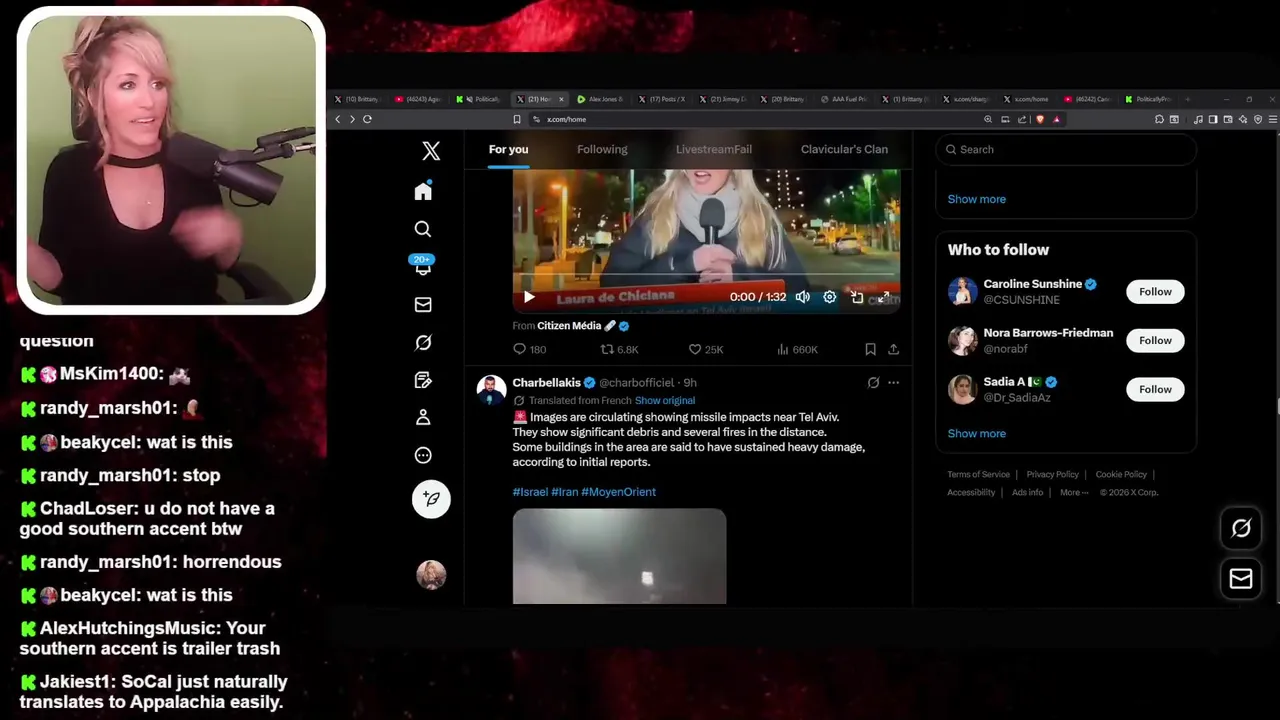Screen dimensions: 1280x720
Task: Open missile impact video thumbnail
Action: 619,556
